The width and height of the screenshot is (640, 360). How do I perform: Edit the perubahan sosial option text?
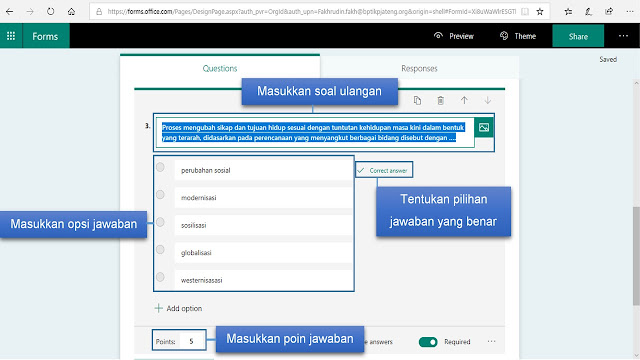[263, 170]
